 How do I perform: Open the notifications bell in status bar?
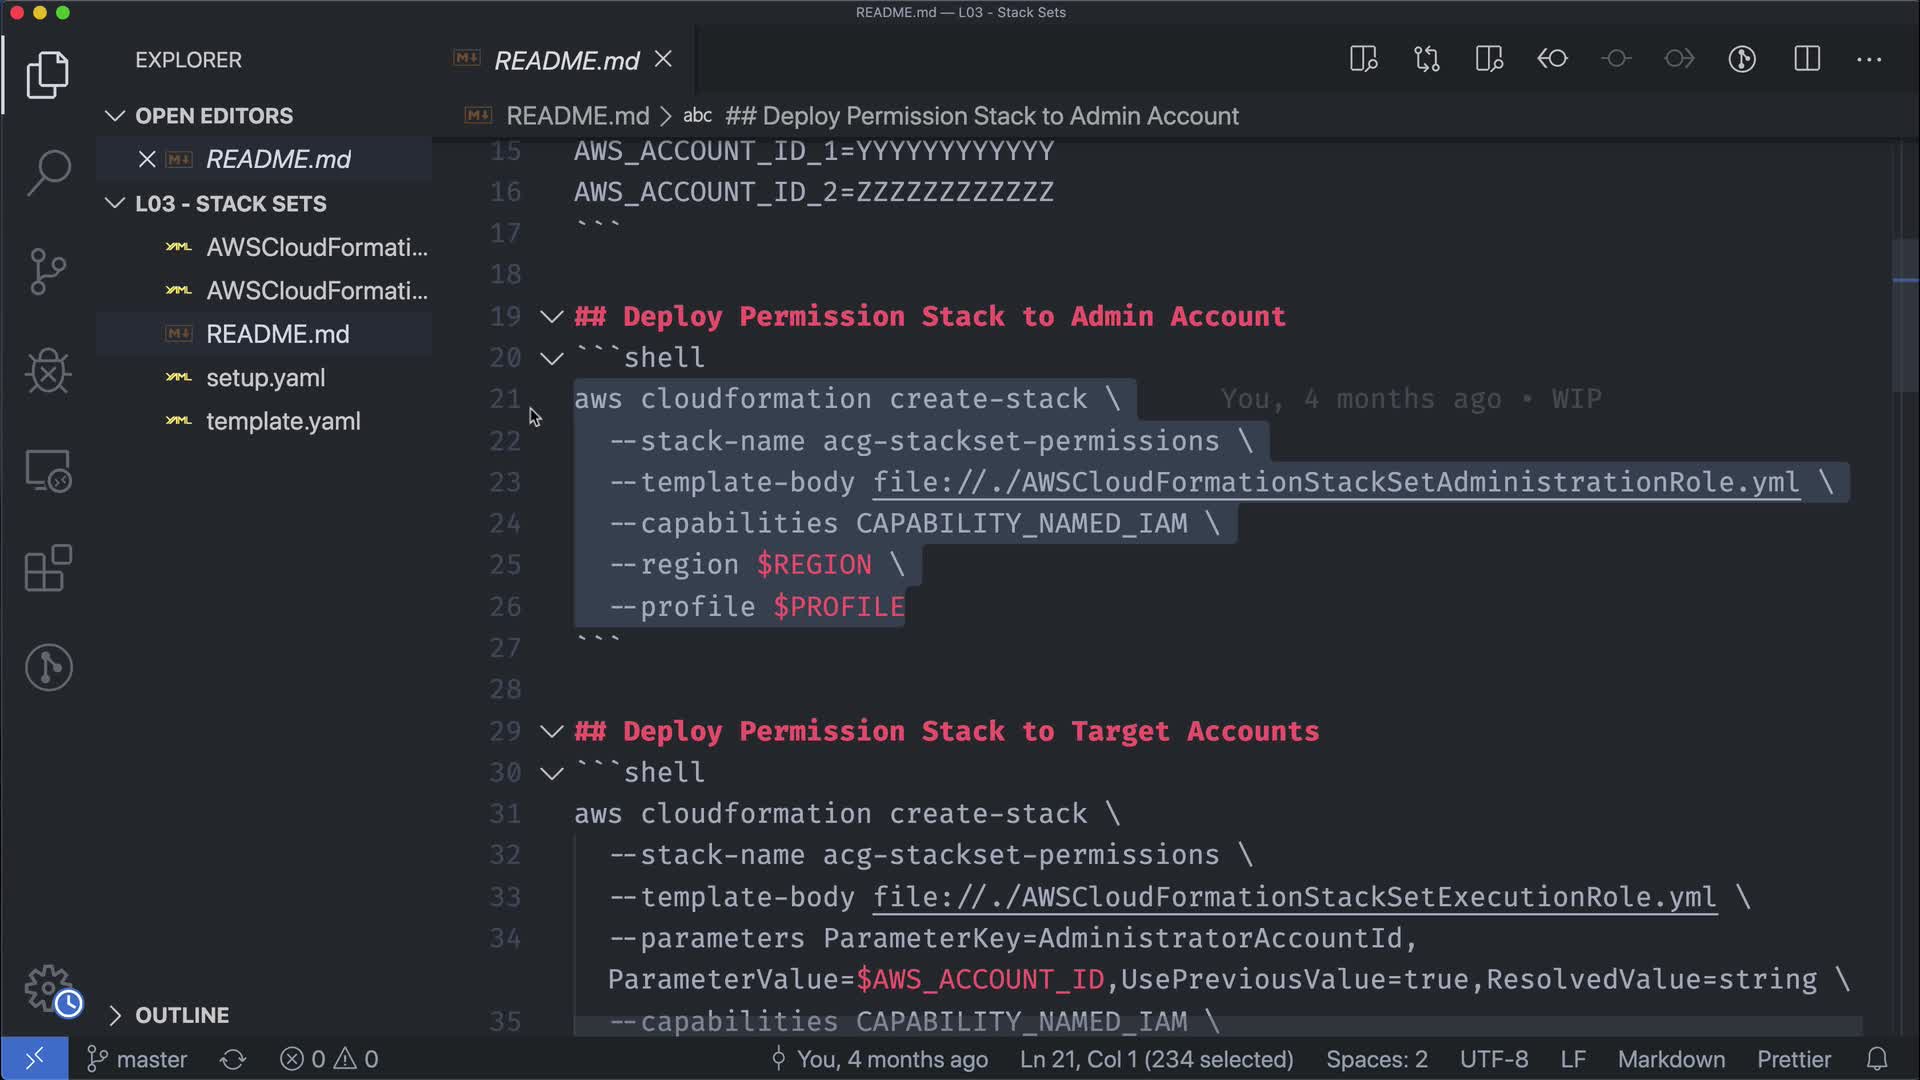[1877, 1059]
